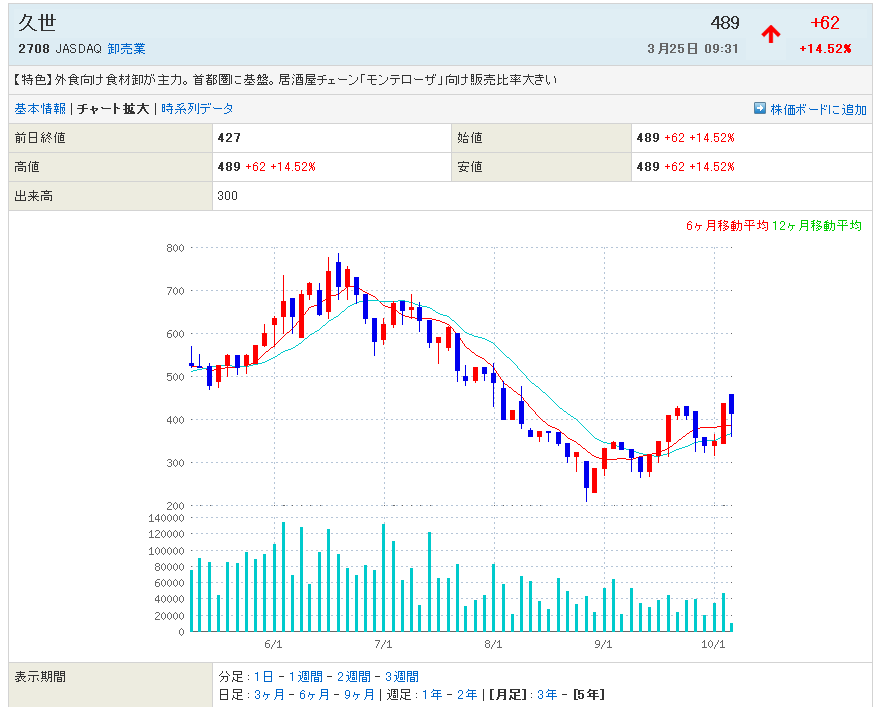Show the 1日 intraday chart
Screen dimensions: 882x707
click(263, 677)
